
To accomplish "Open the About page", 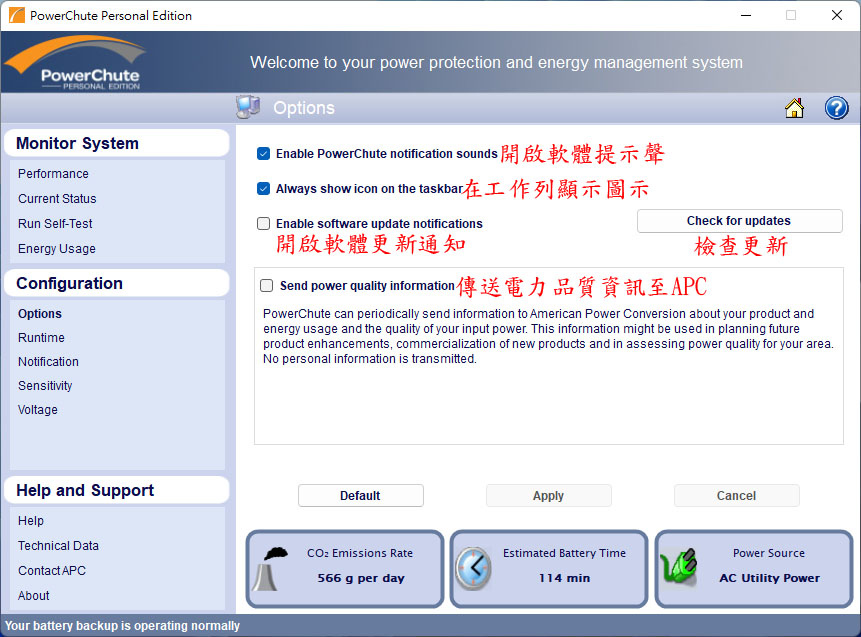I will tap(33, 596).
